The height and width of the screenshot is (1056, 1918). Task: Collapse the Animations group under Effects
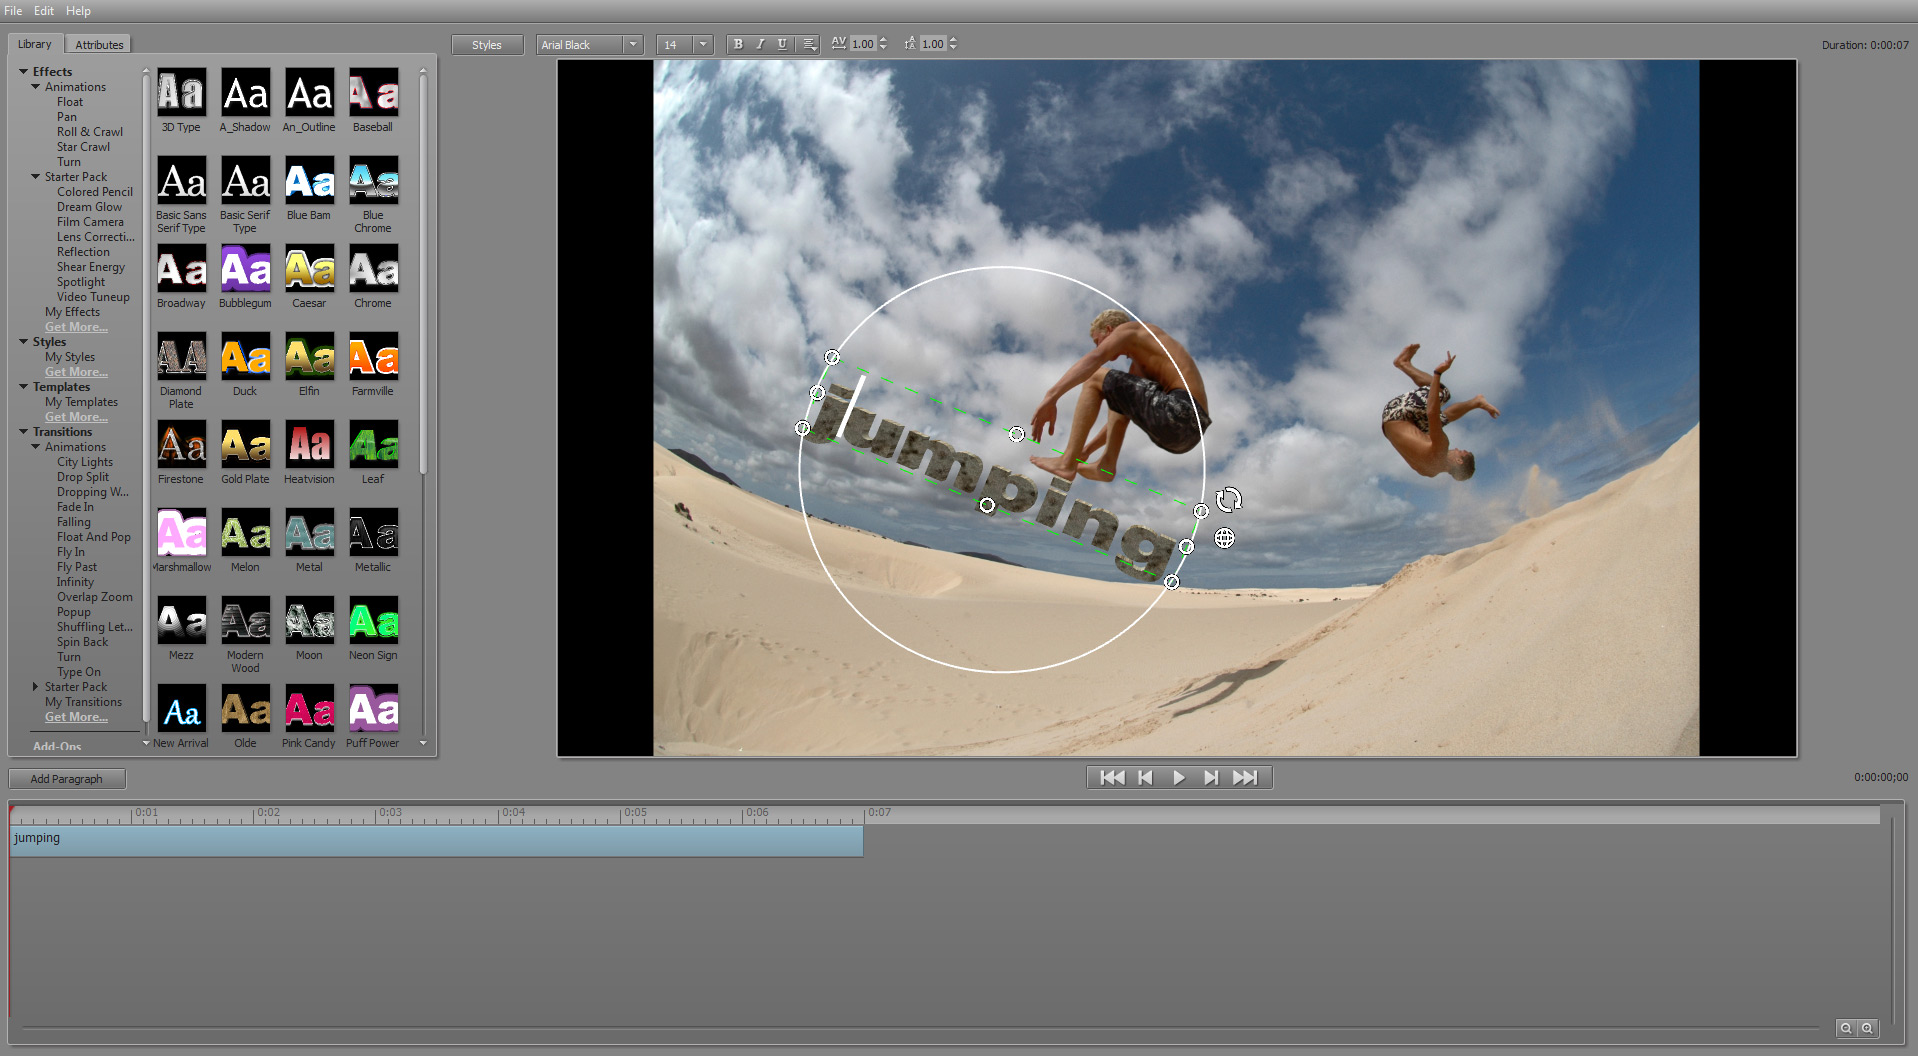click(36, 86)
